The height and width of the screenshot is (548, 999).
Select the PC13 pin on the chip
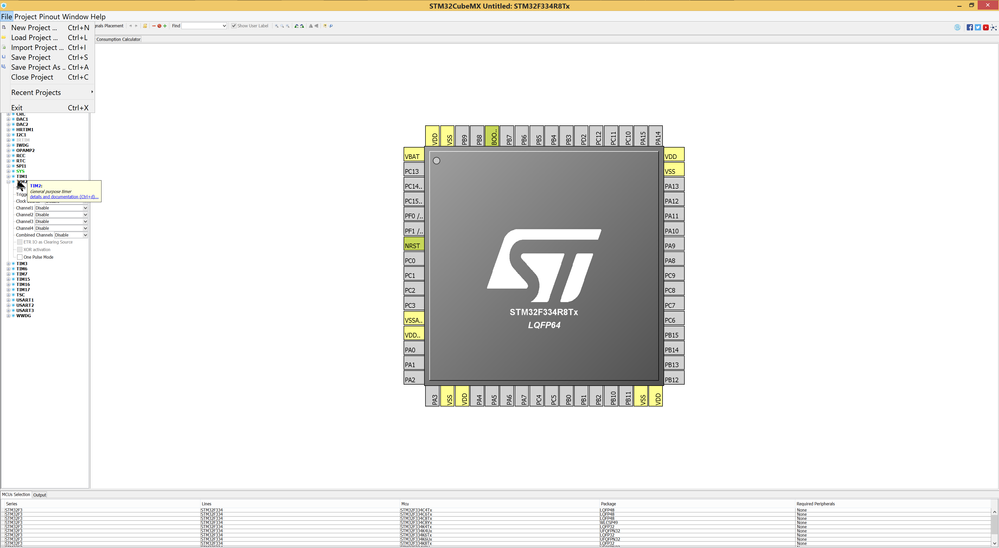[x=413, y=170]
